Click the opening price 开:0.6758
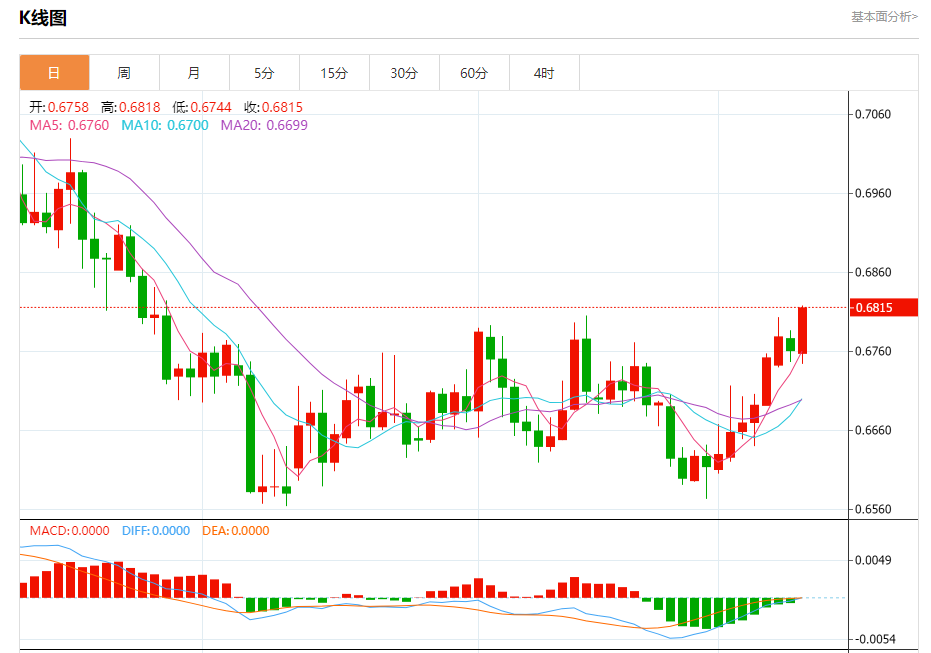The image size is (931, 653). point(59,107)
